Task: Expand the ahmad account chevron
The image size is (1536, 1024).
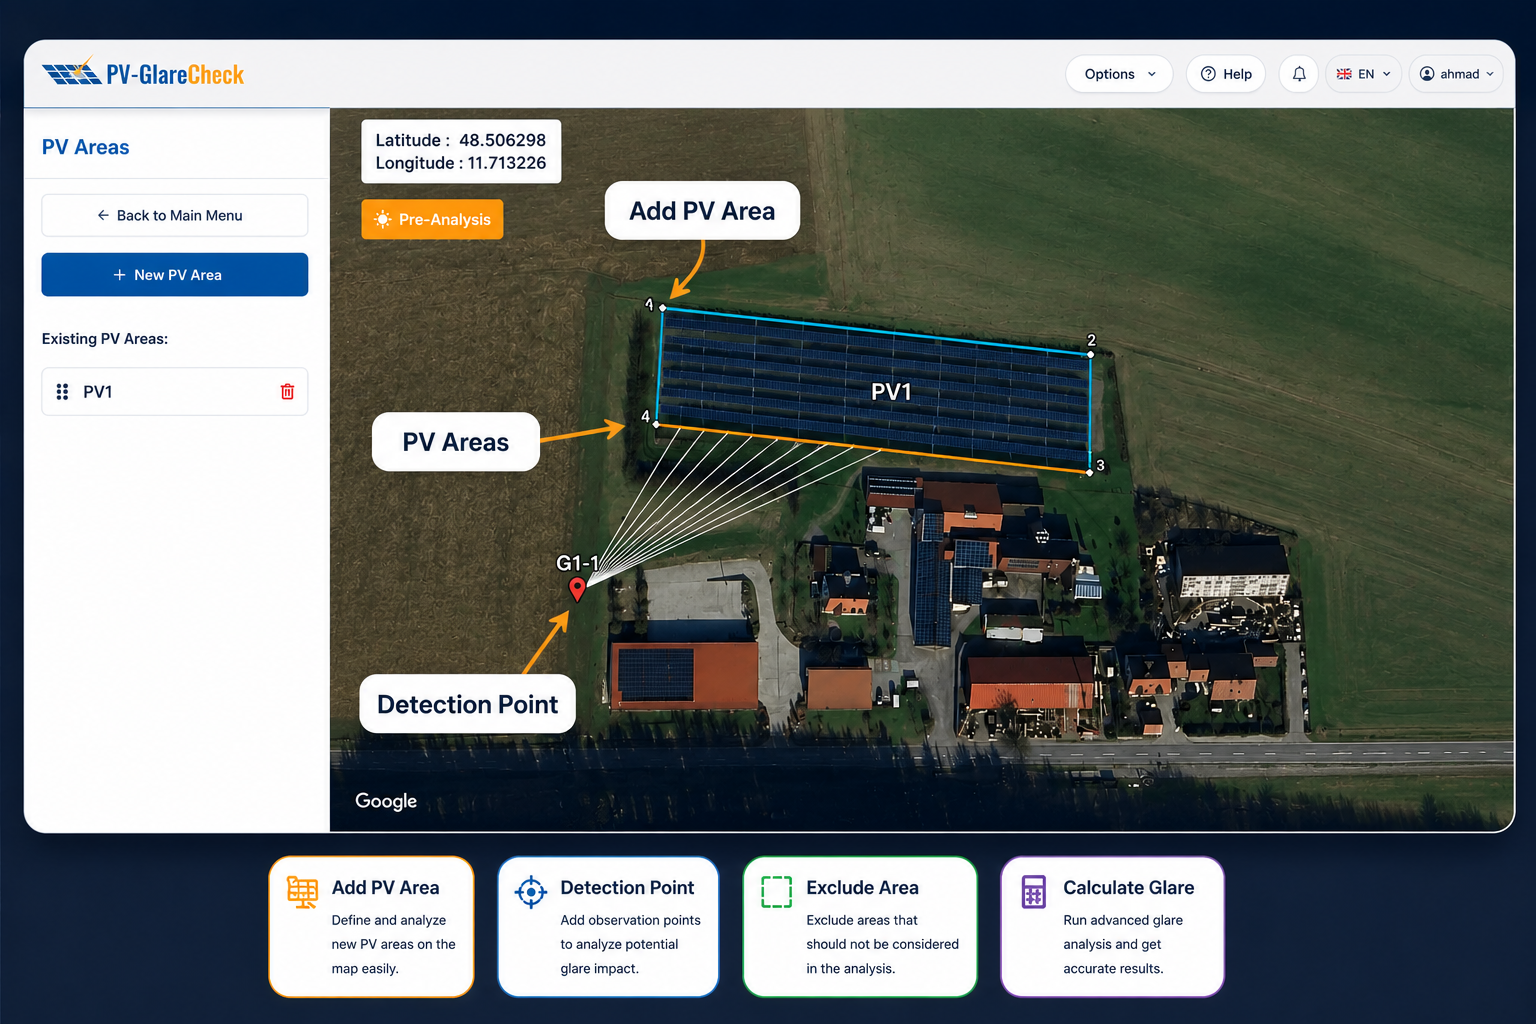Action: [1490, 74]
